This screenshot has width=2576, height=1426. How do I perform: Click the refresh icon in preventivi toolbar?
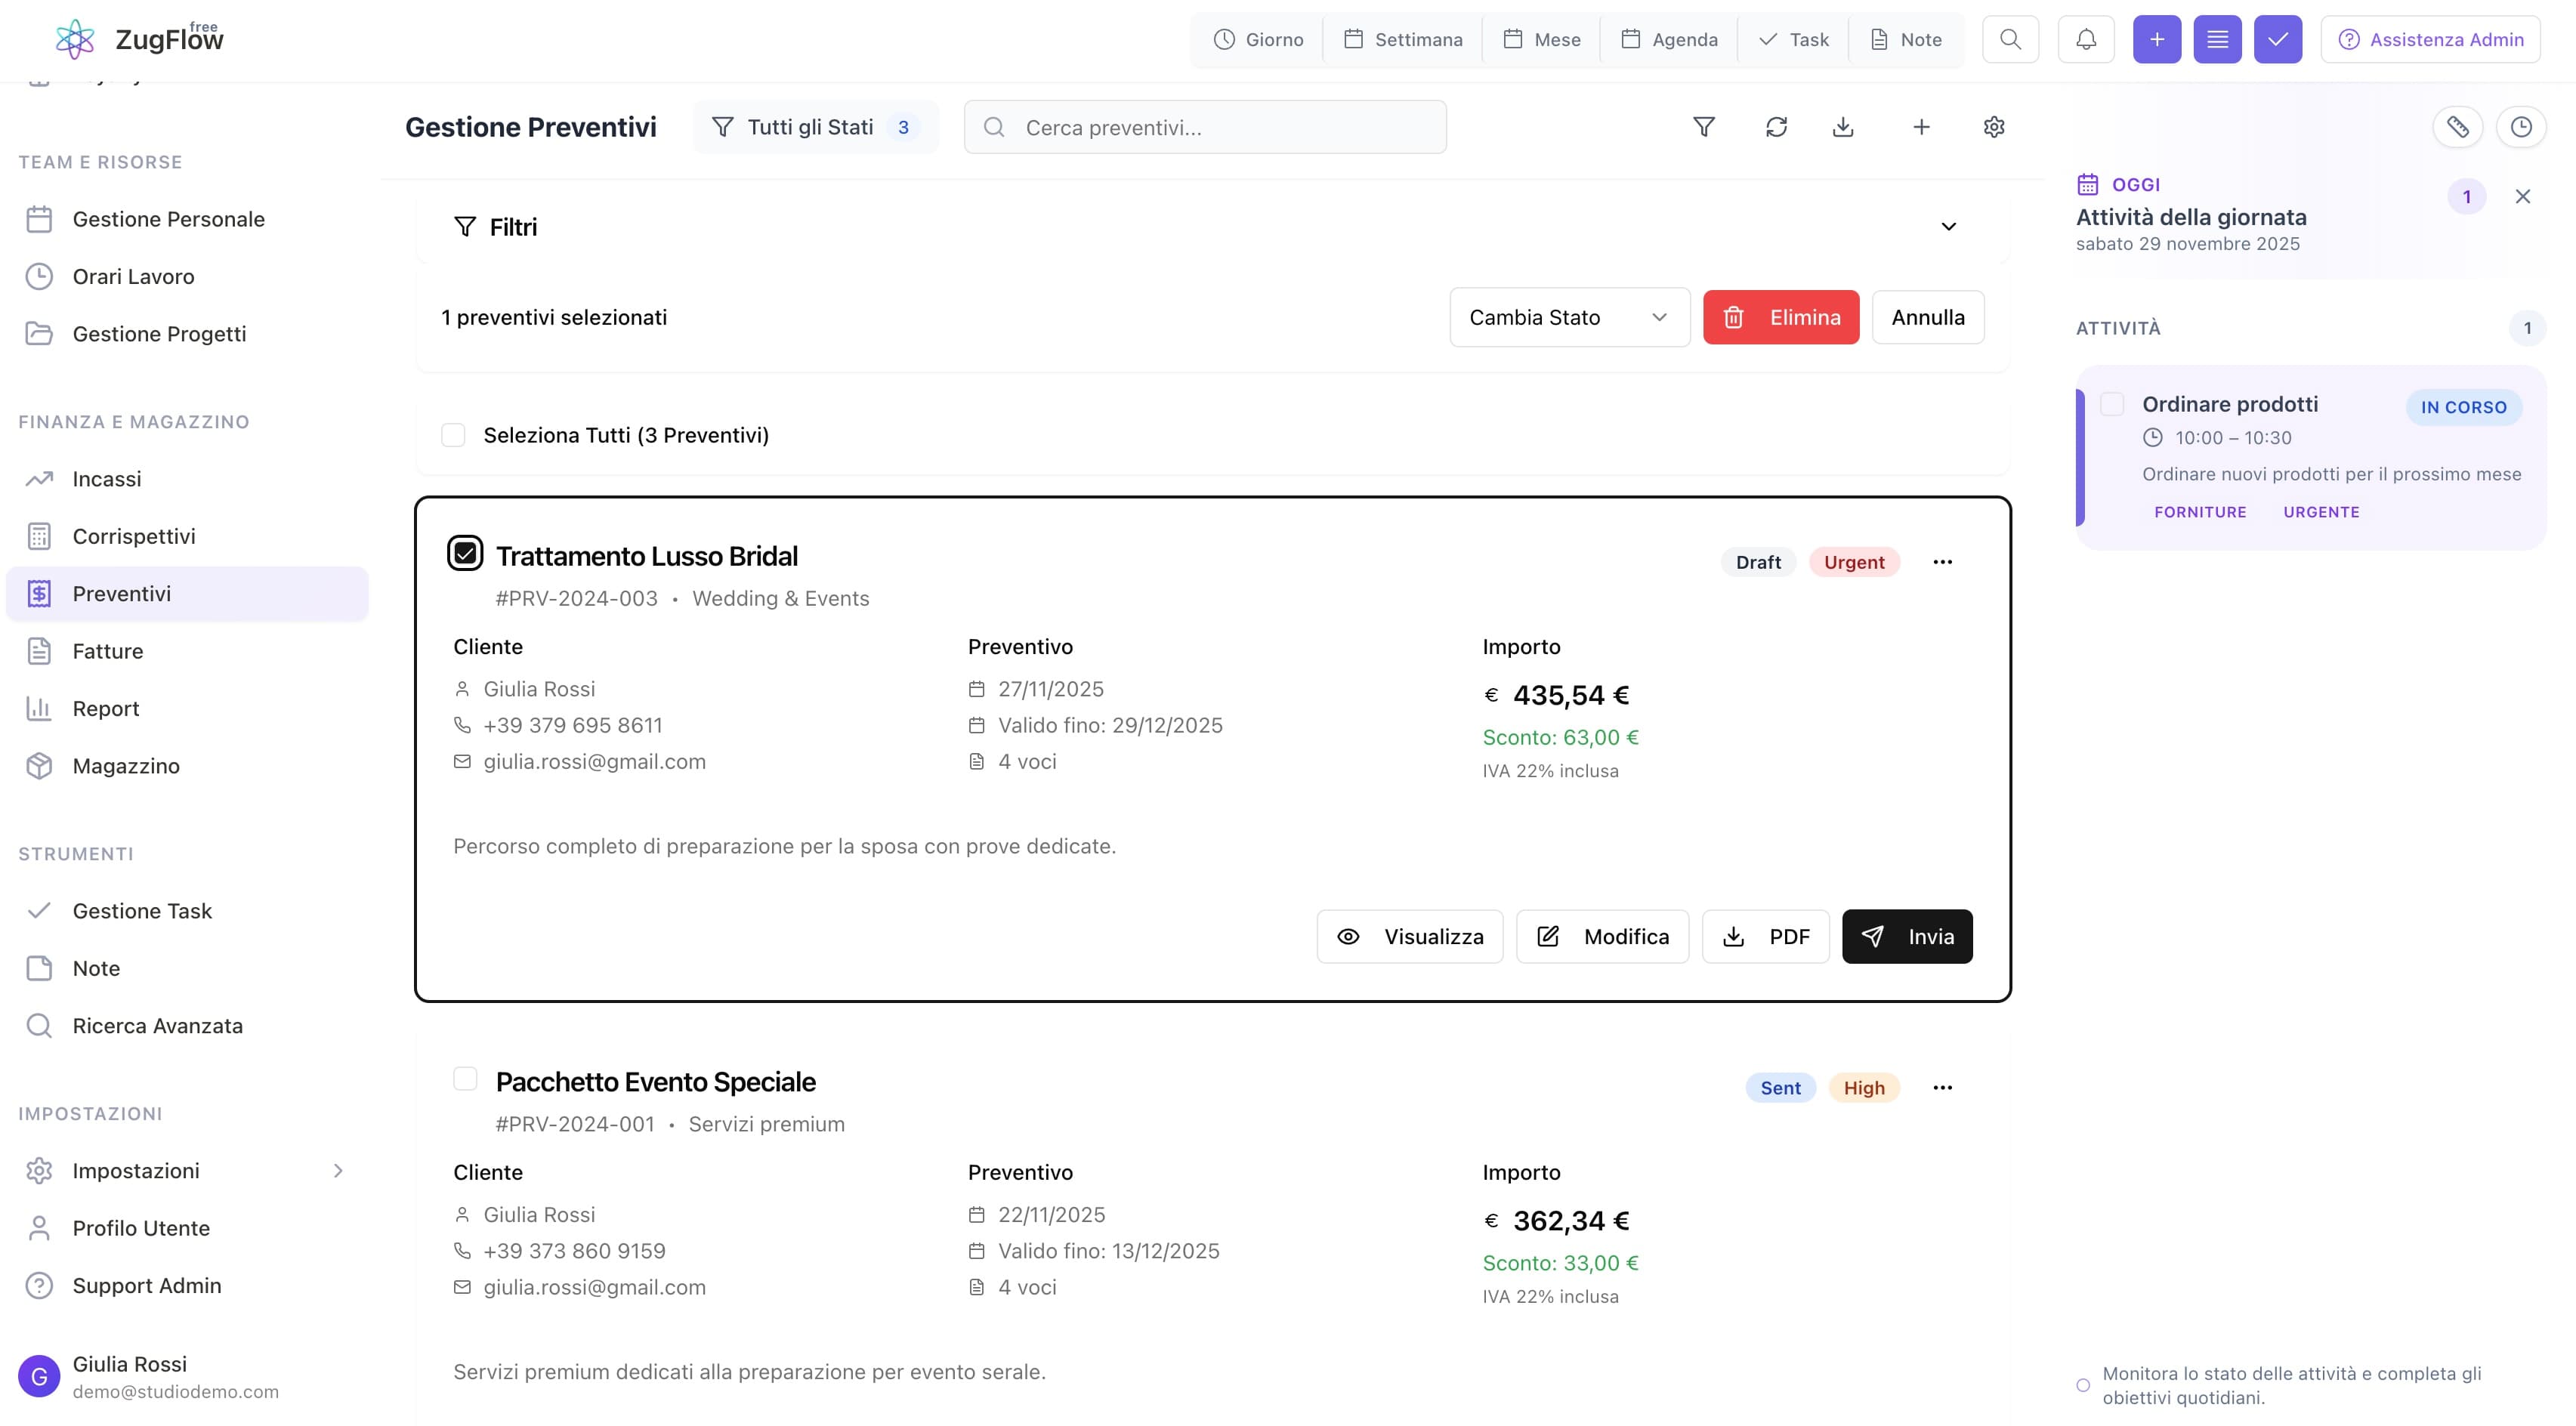(1776, 127)
